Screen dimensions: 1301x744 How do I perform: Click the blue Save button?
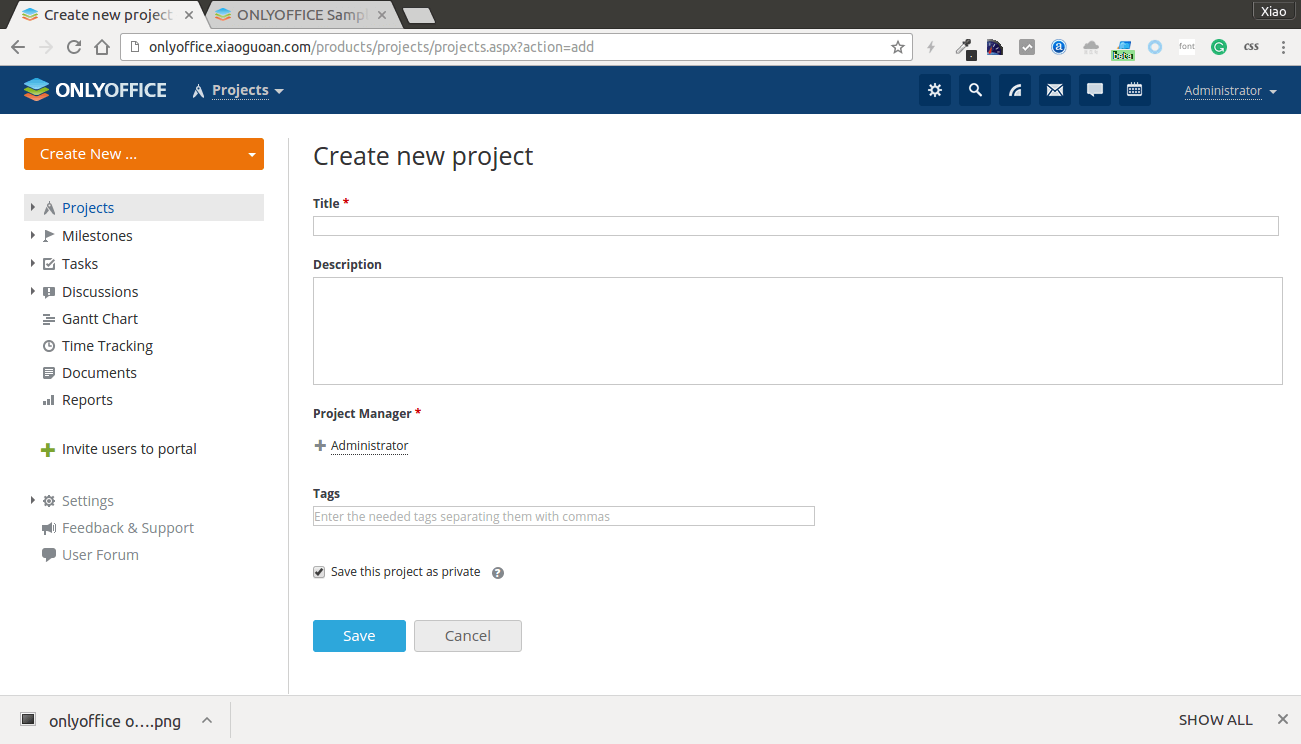click(359, 636)
